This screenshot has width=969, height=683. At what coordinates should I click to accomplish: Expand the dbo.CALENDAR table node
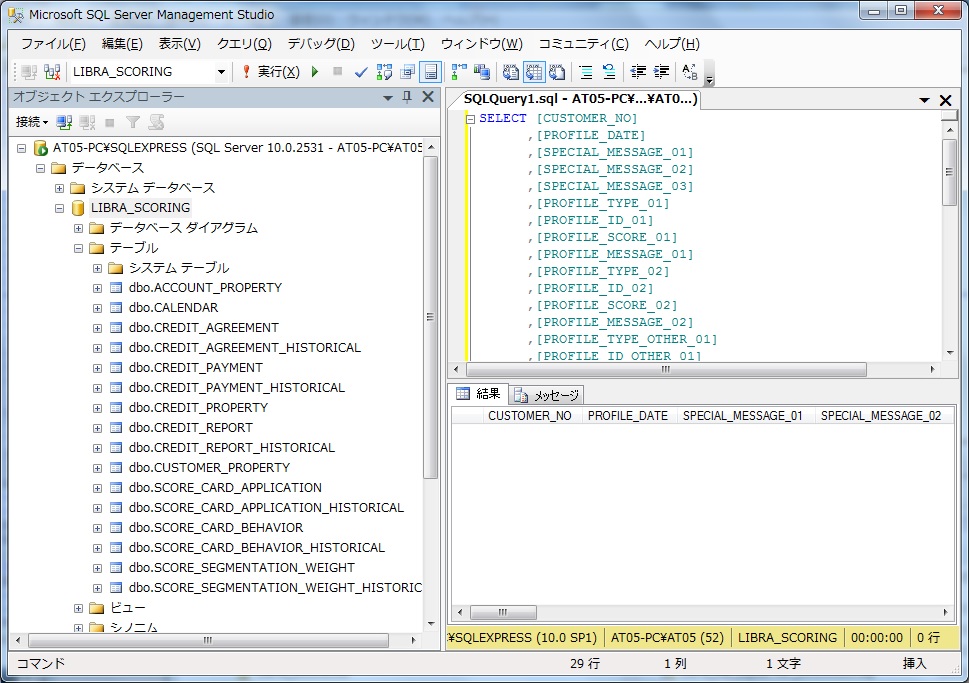coord(97,308)
